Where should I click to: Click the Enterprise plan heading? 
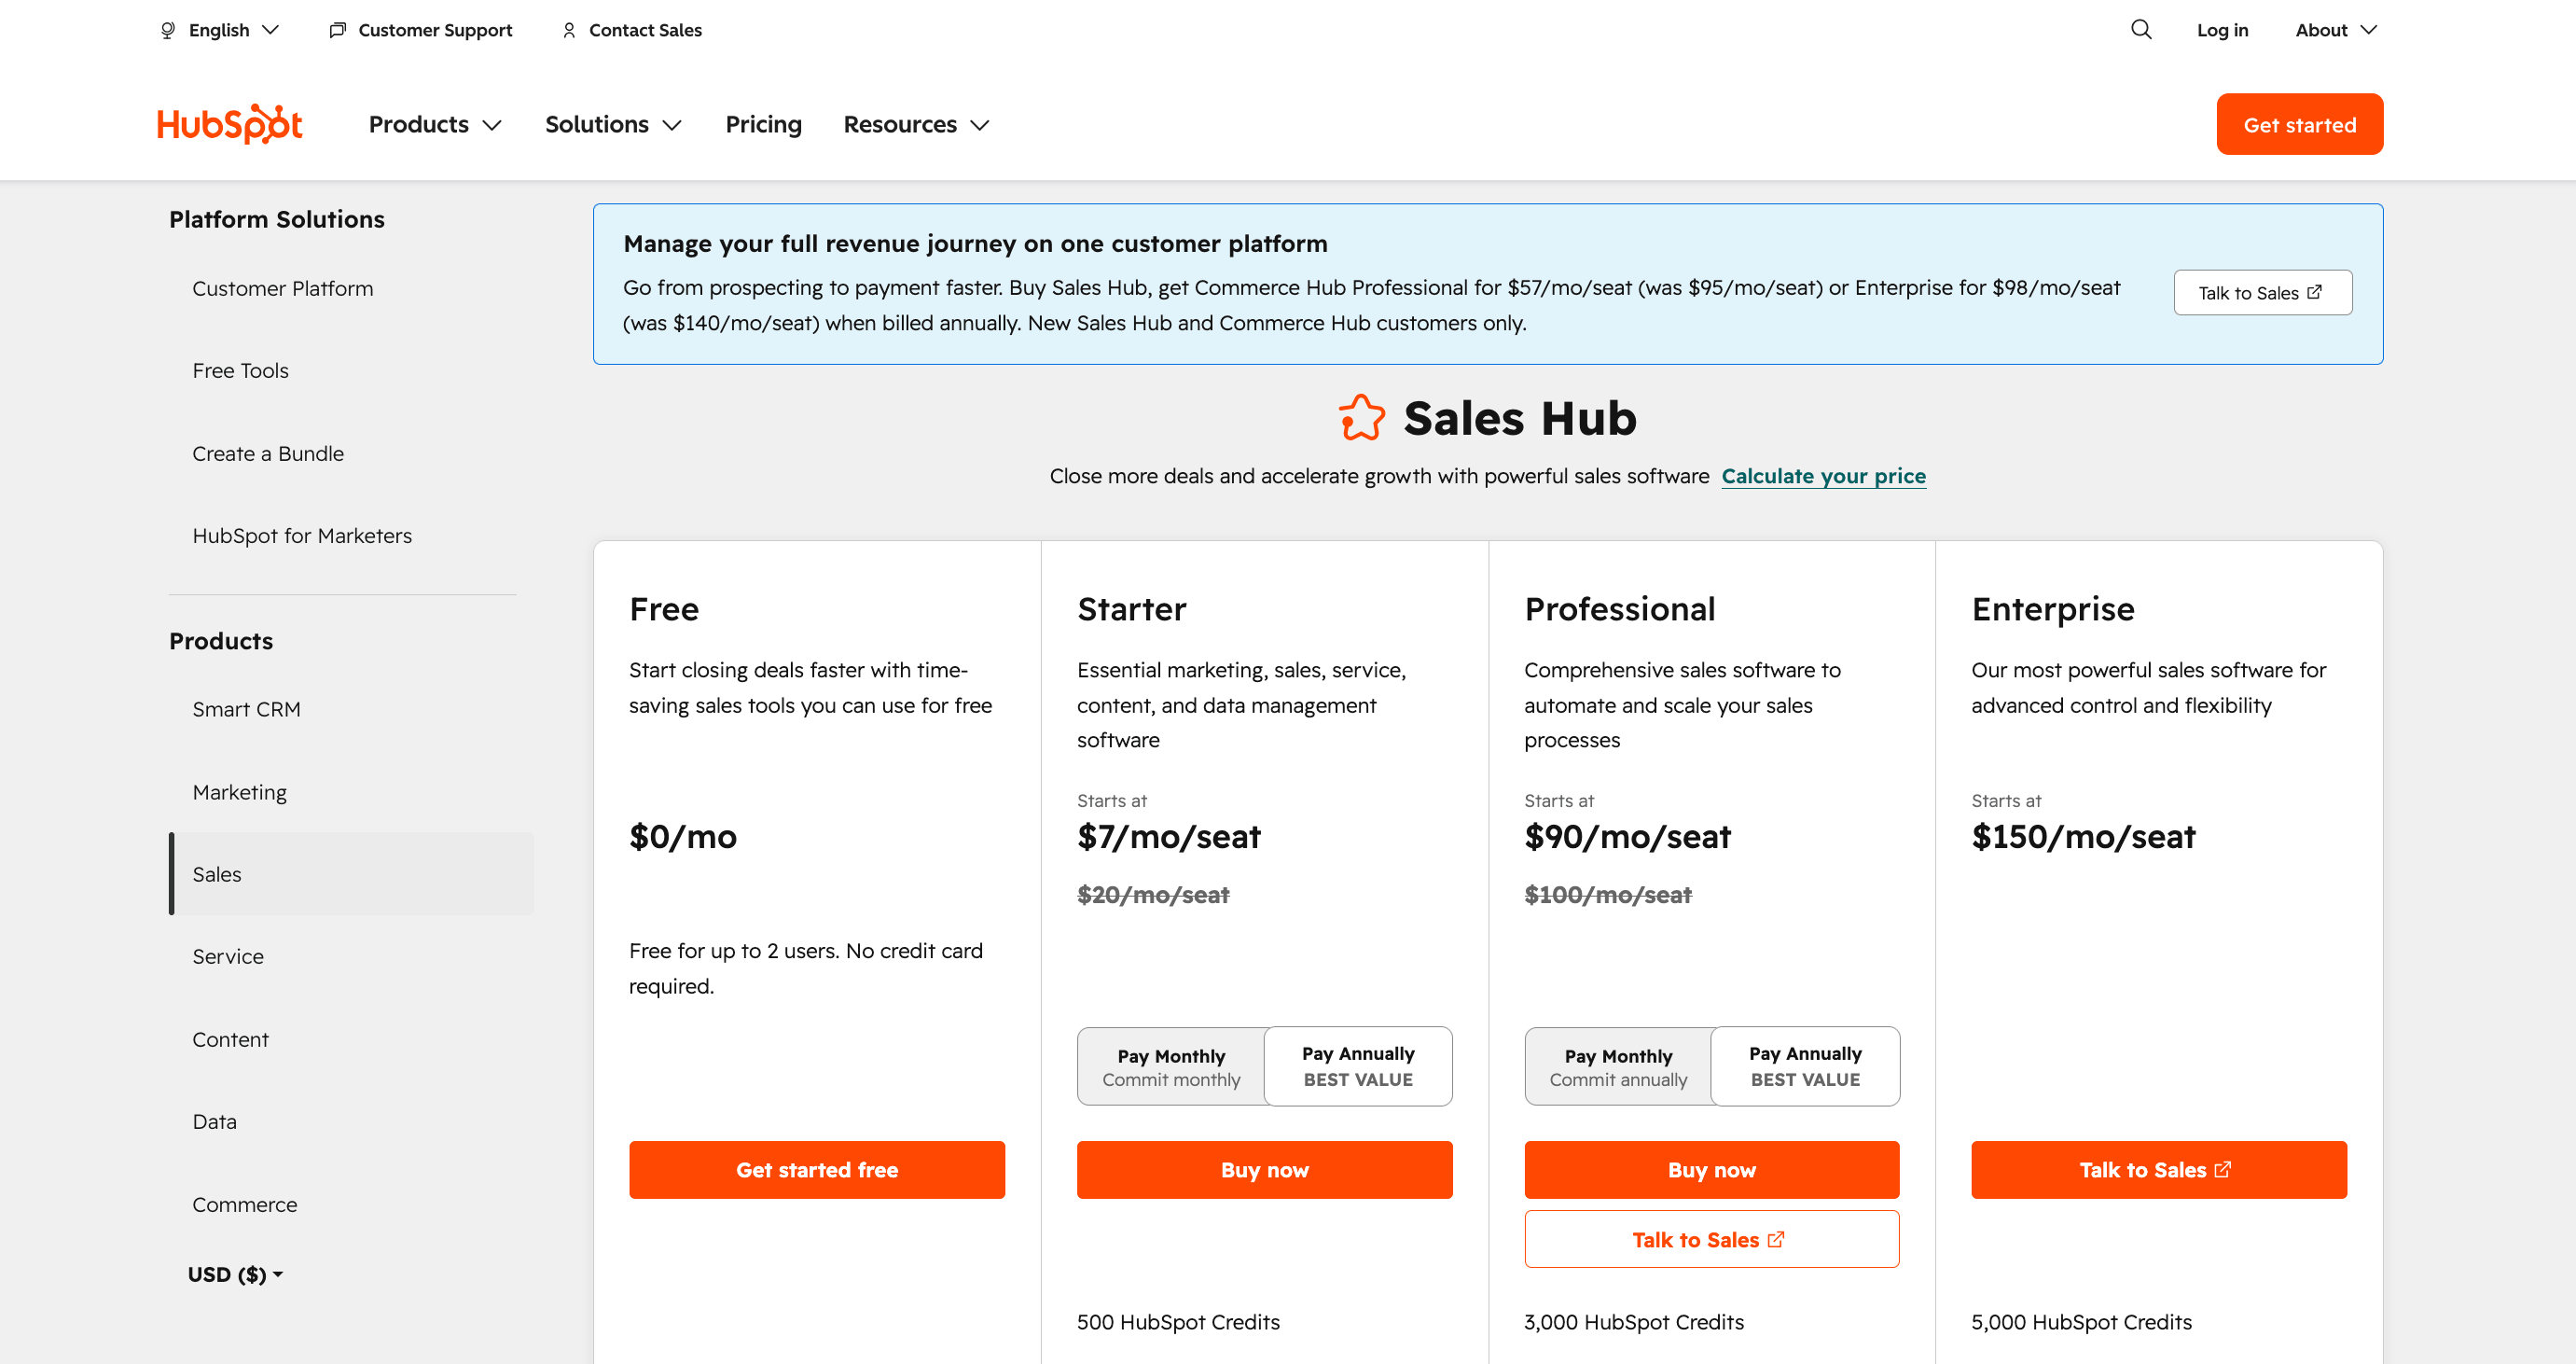(2053, 609)
